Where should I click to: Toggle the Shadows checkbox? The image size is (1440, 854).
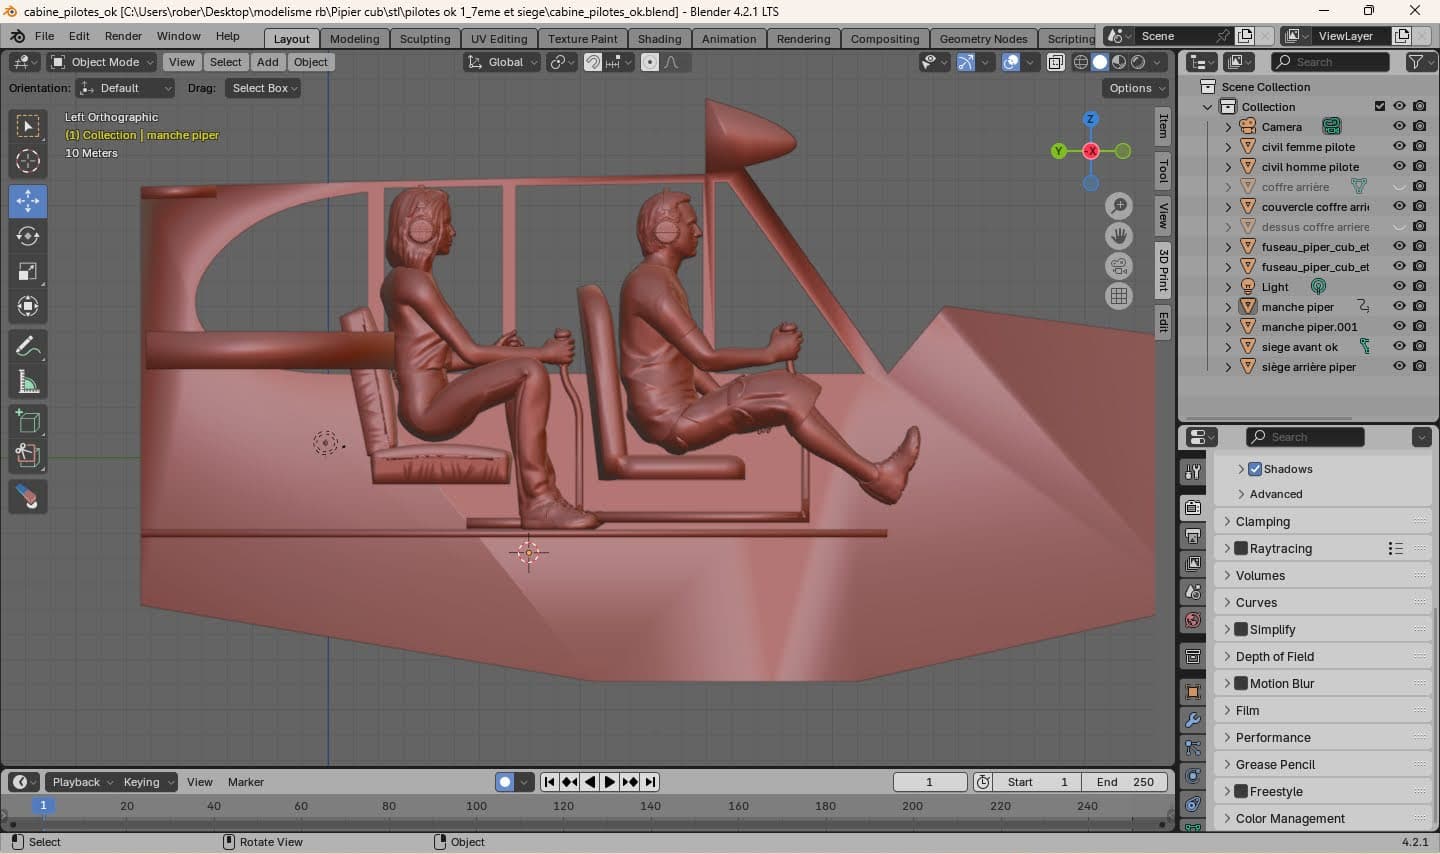(x=1255, y=469)
